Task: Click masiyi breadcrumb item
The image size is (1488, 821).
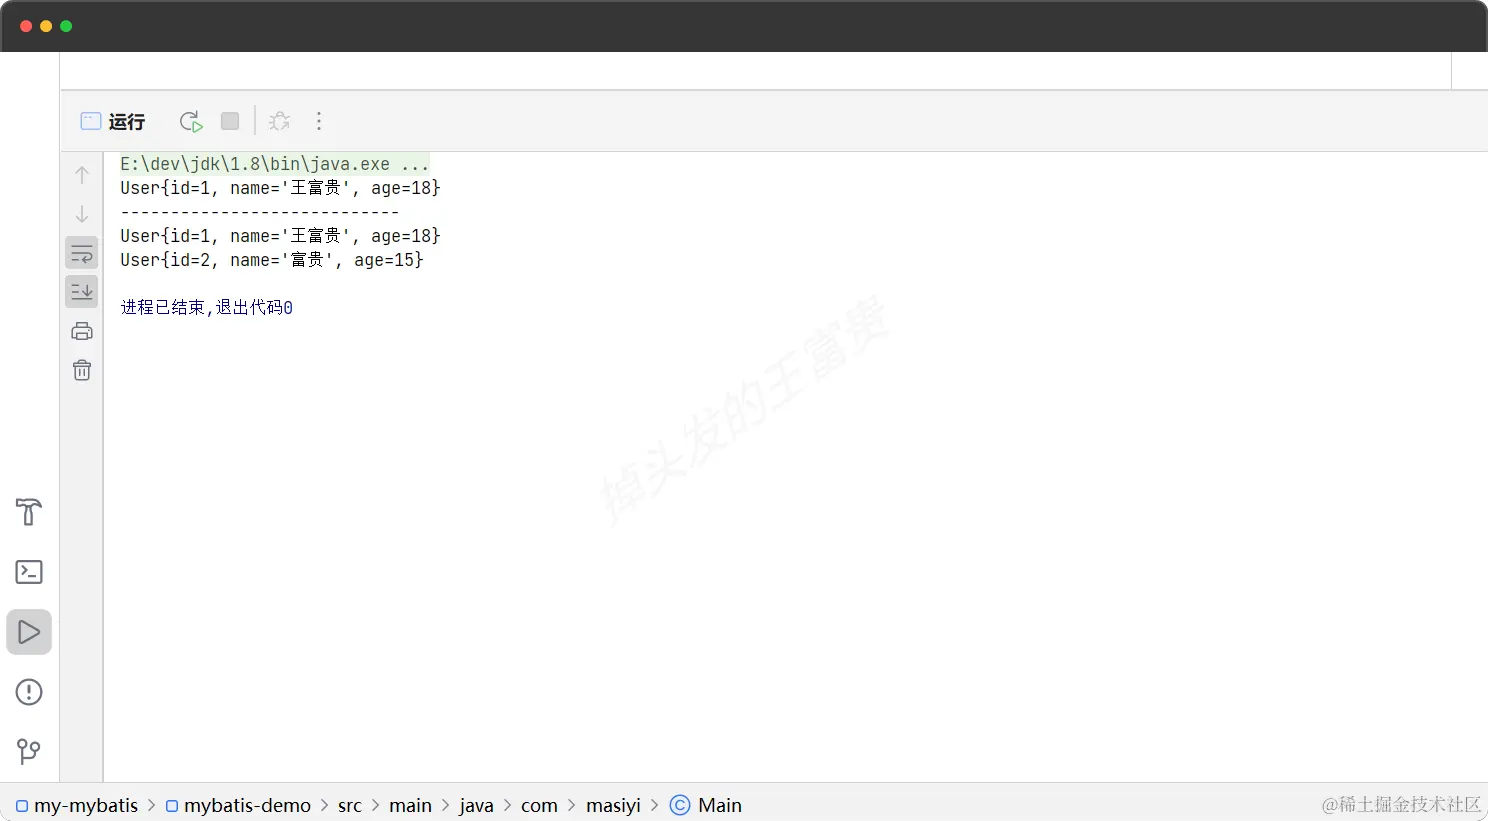Action: coord(613,805)
